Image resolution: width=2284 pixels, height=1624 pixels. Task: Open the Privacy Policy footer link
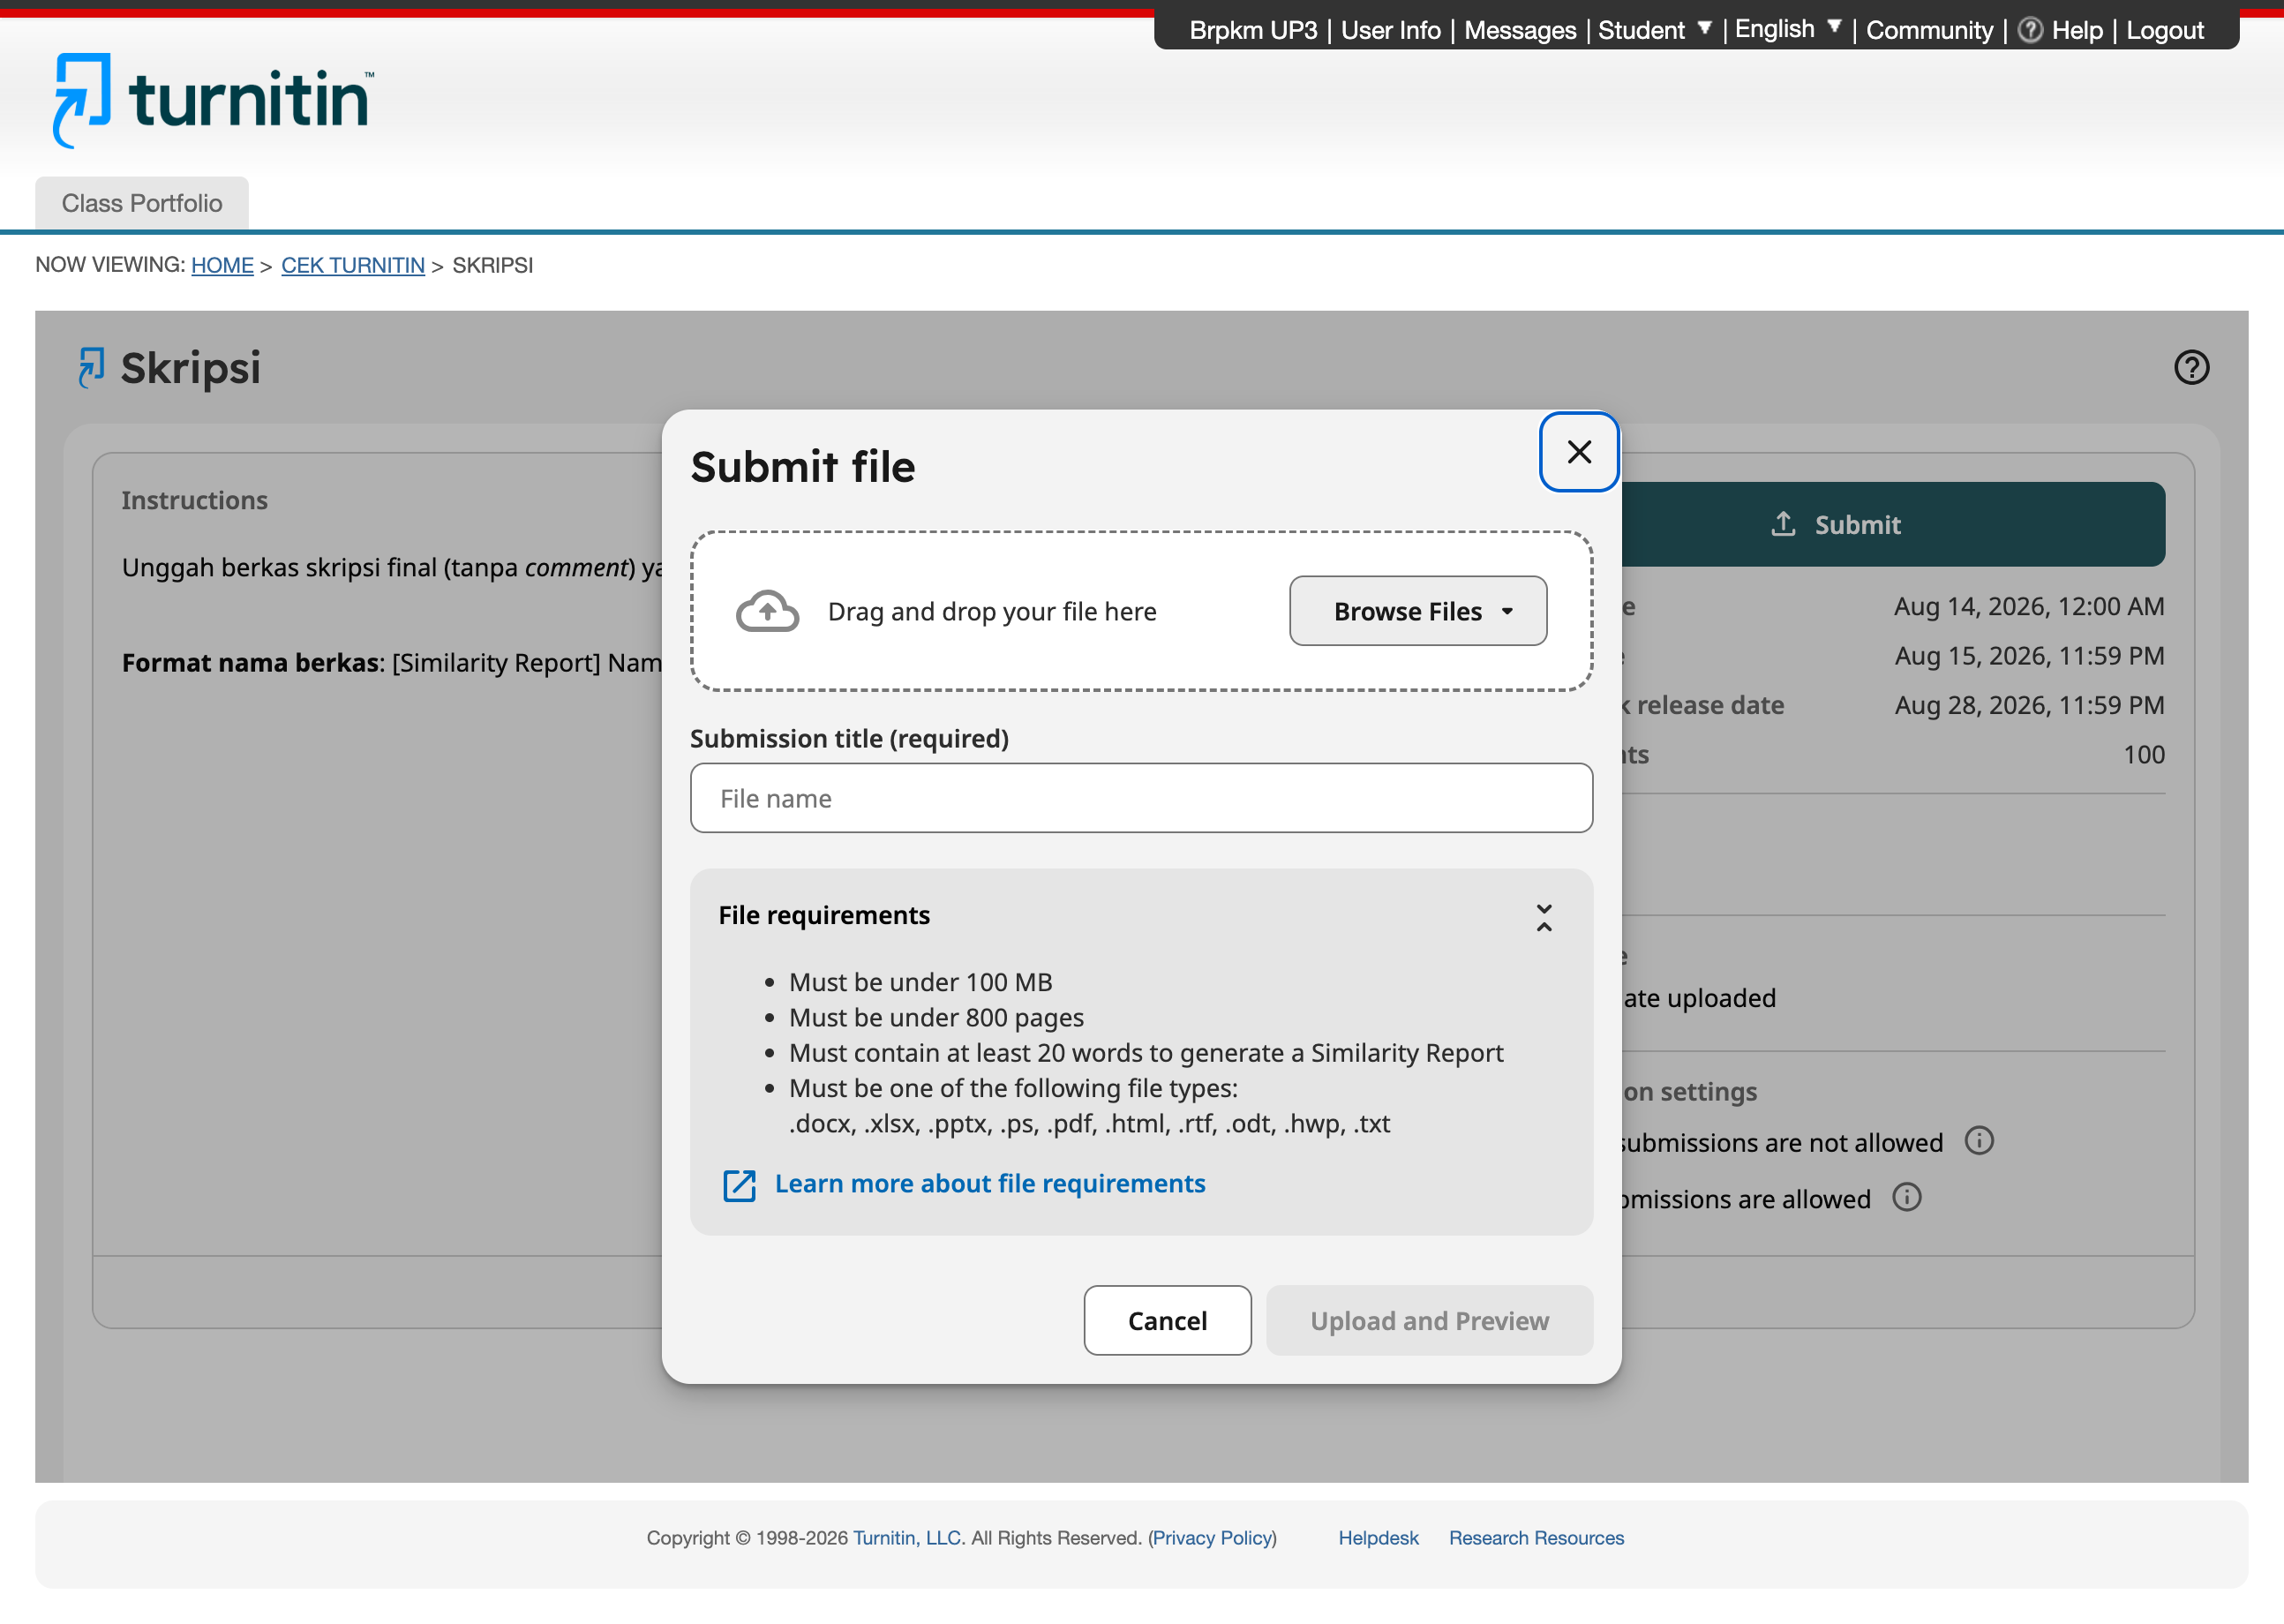(x=1212, y=1538)
